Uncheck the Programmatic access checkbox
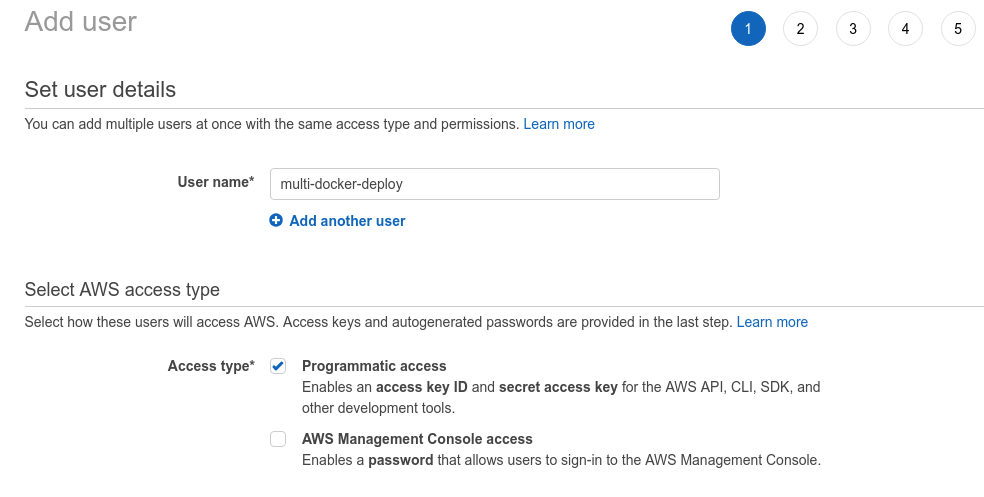The image size is (984, 497). tap(278, 366)
